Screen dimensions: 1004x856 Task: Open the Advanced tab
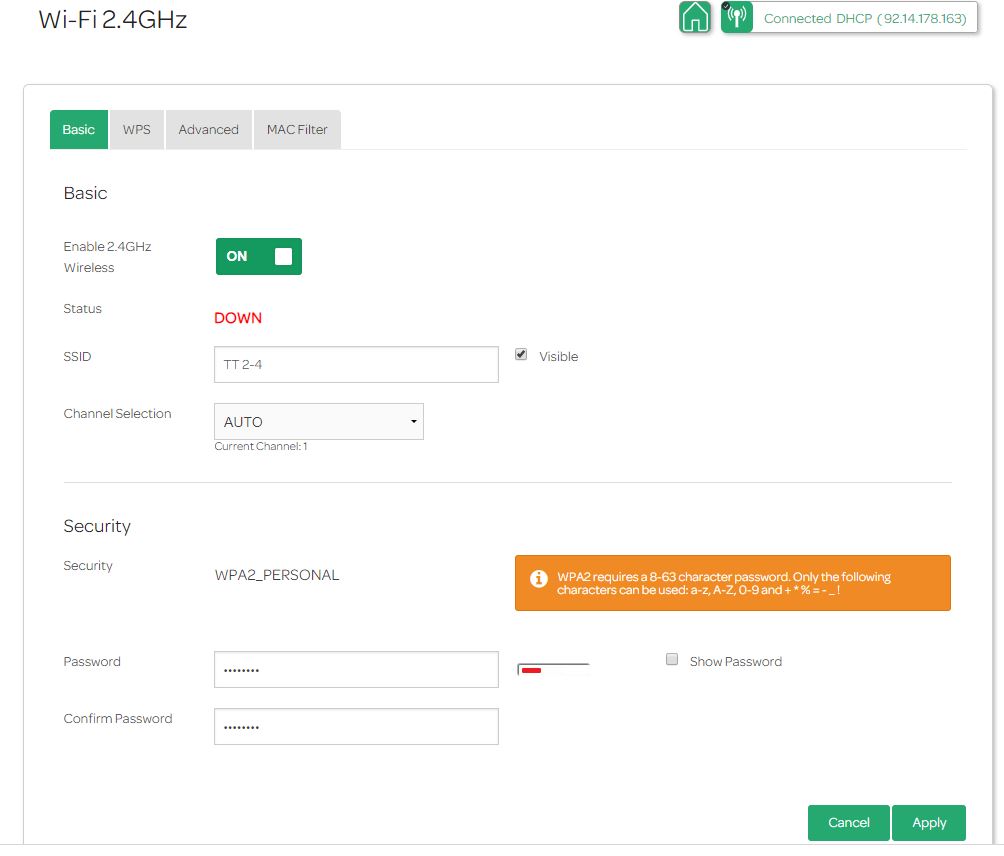click(x=208, y=130)
